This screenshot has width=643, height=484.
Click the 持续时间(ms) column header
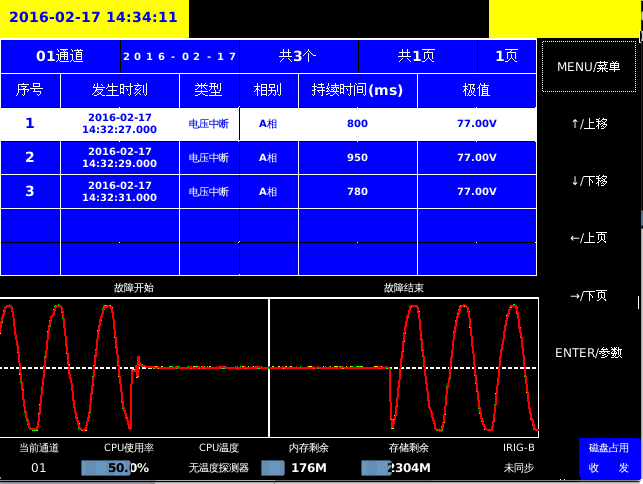pyautogui.click(x=357, y=90)
